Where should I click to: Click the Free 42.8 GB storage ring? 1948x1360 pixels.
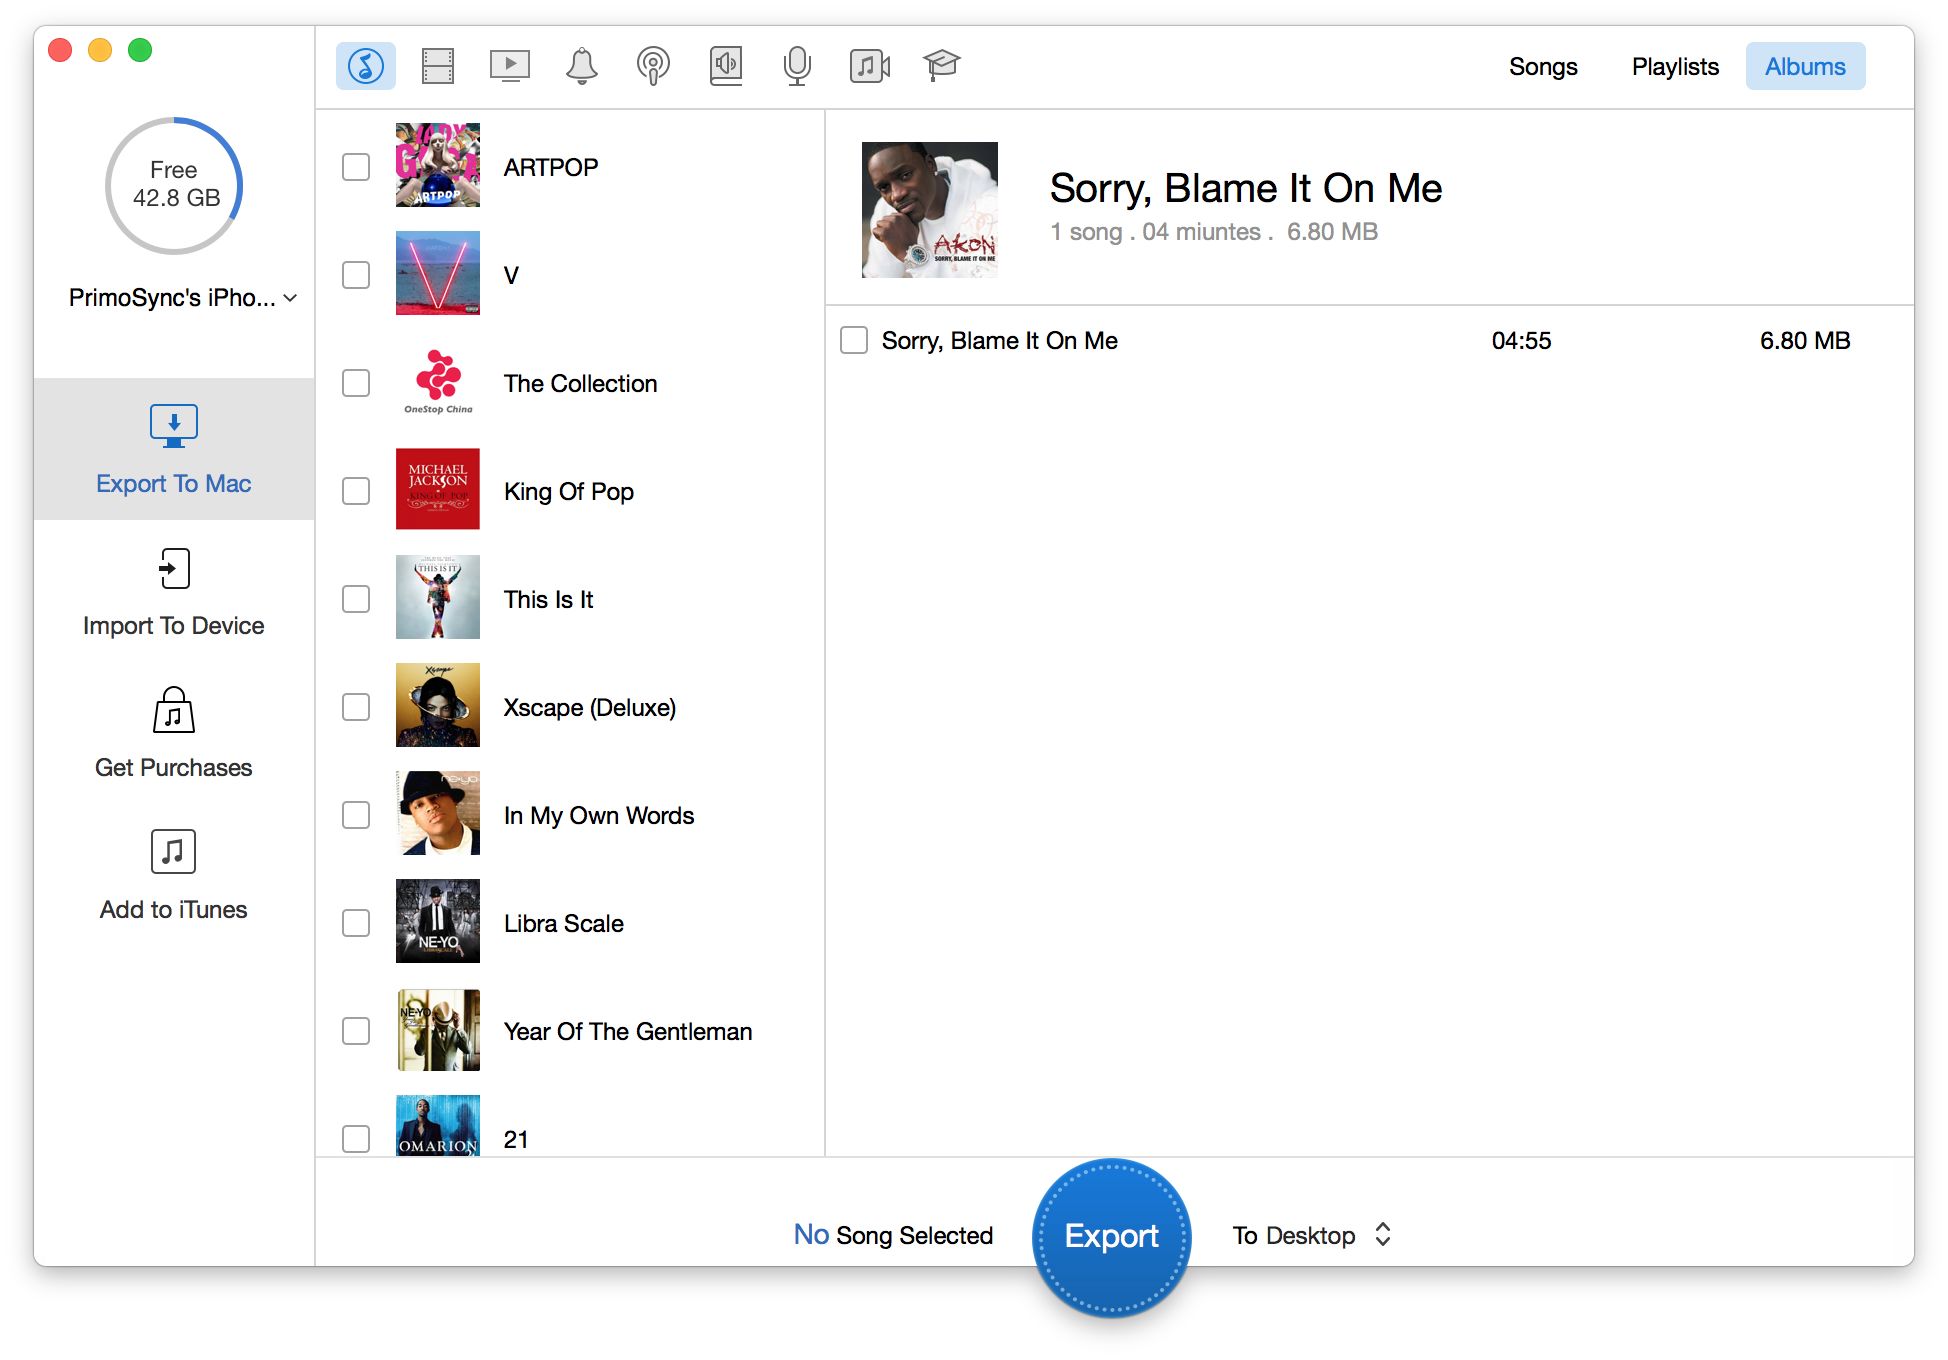(174, 186)
